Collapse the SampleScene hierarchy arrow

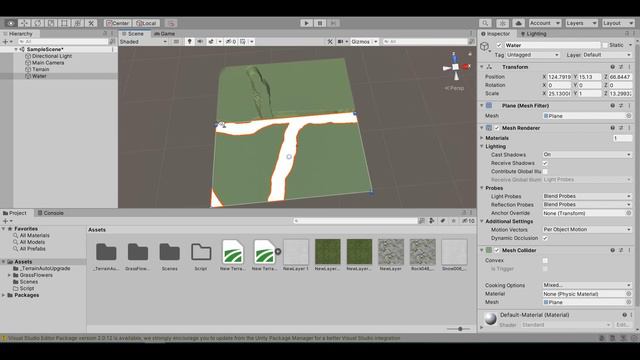[x=16, y=49]
